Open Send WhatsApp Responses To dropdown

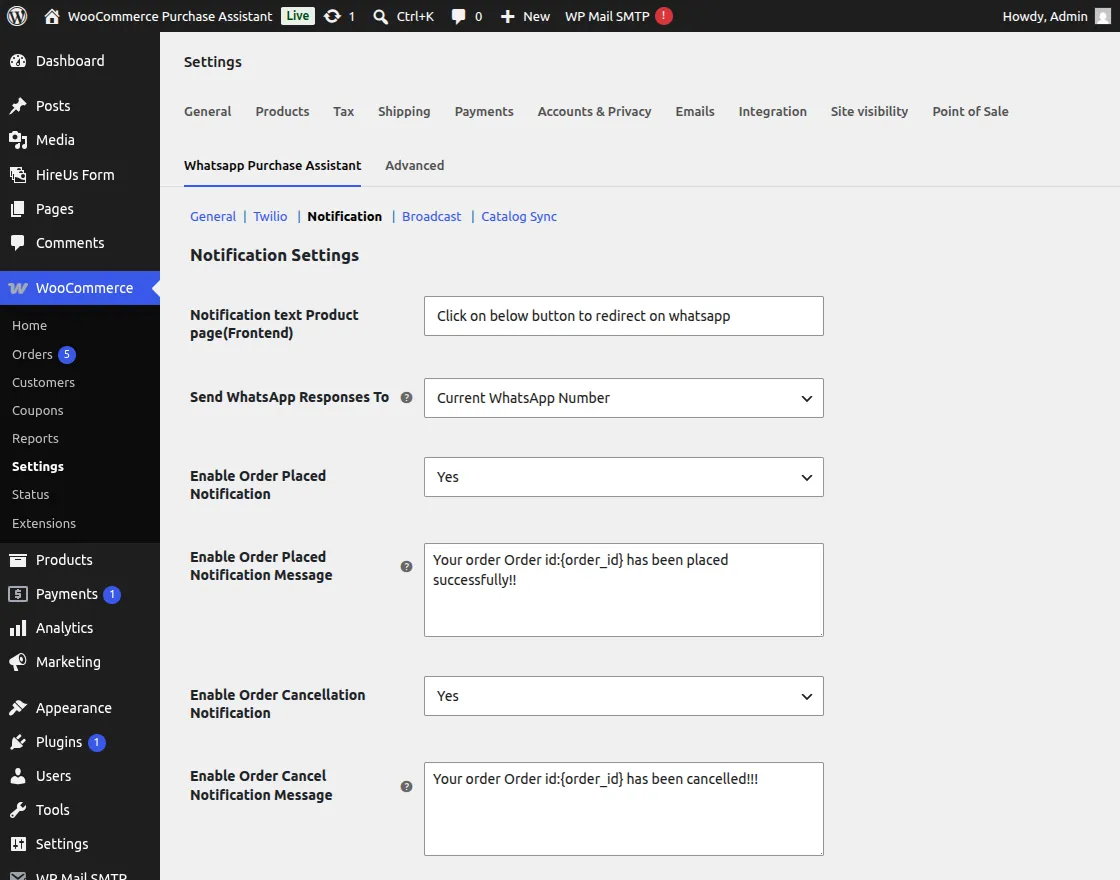tap(624, 398)
